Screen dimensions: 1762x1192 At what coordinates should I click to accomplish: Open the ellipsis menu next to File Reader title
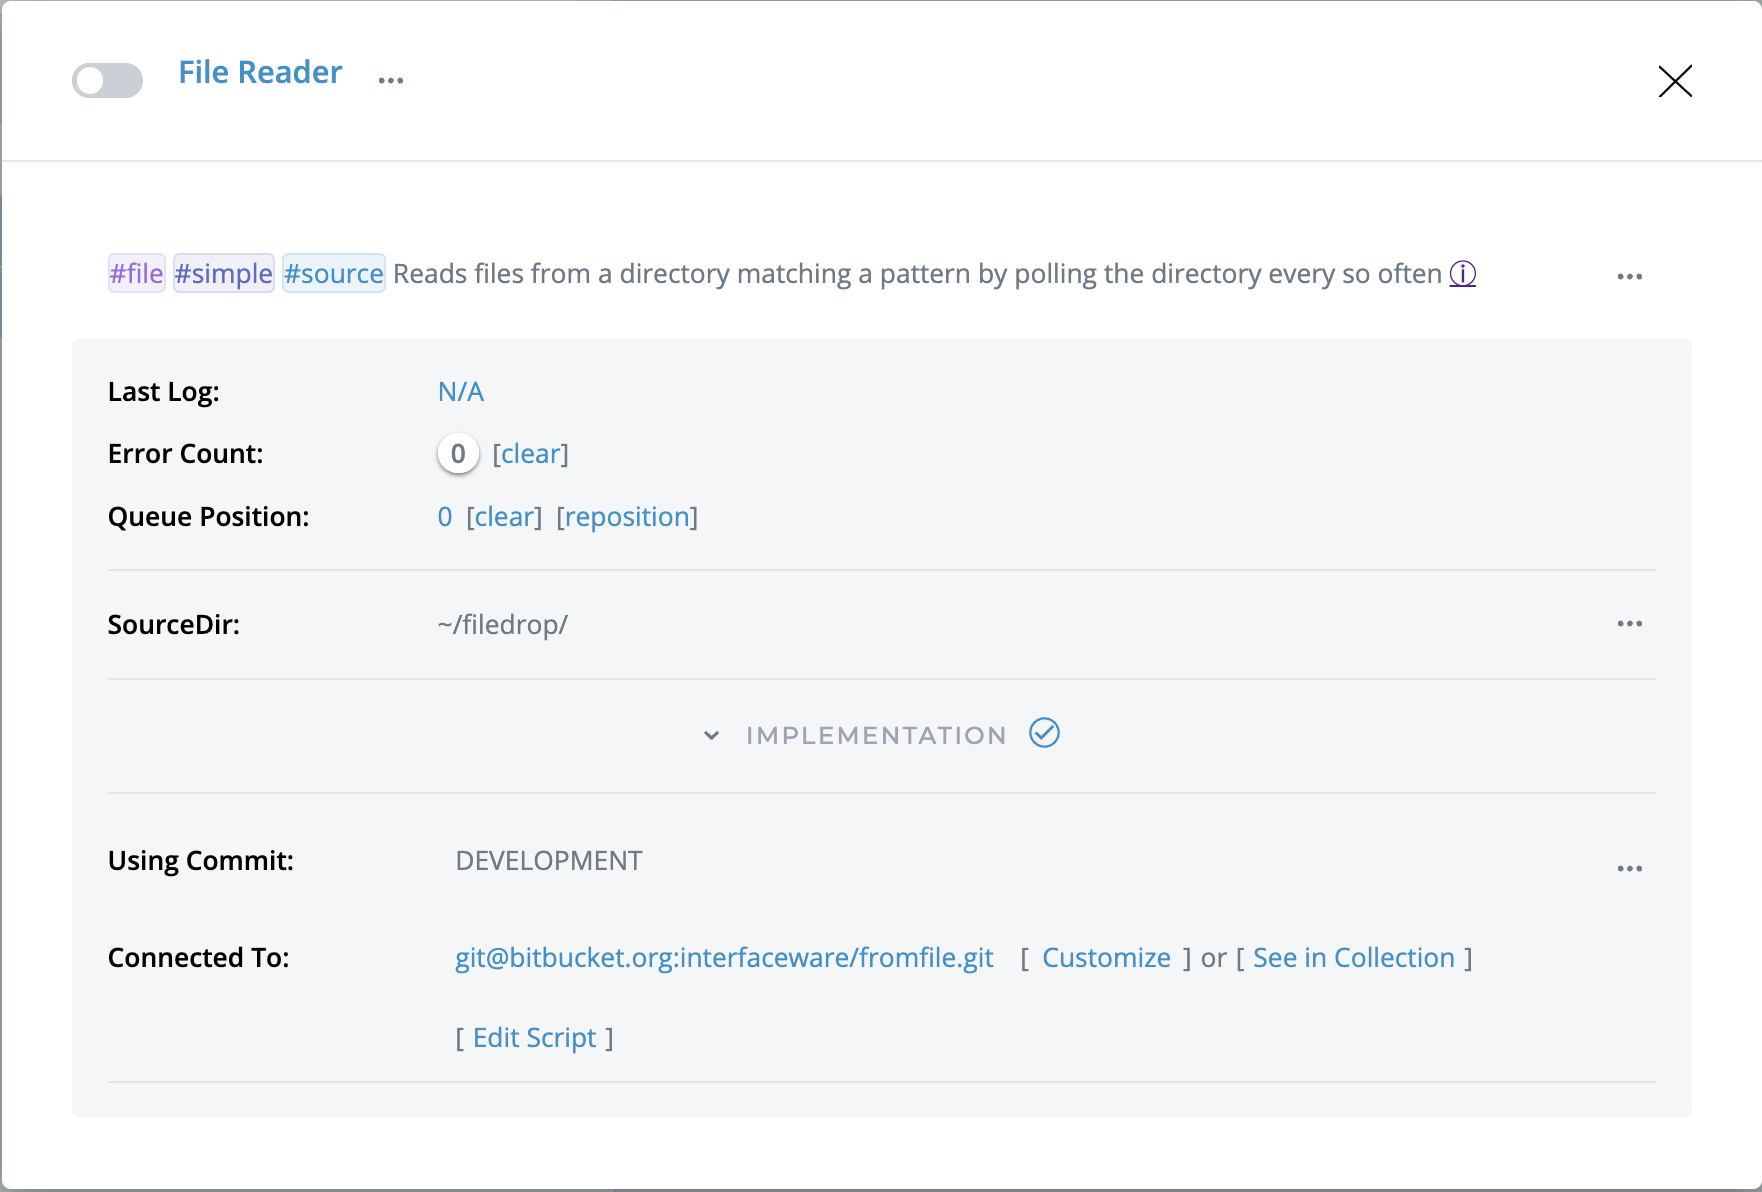[x=390, y=80]
